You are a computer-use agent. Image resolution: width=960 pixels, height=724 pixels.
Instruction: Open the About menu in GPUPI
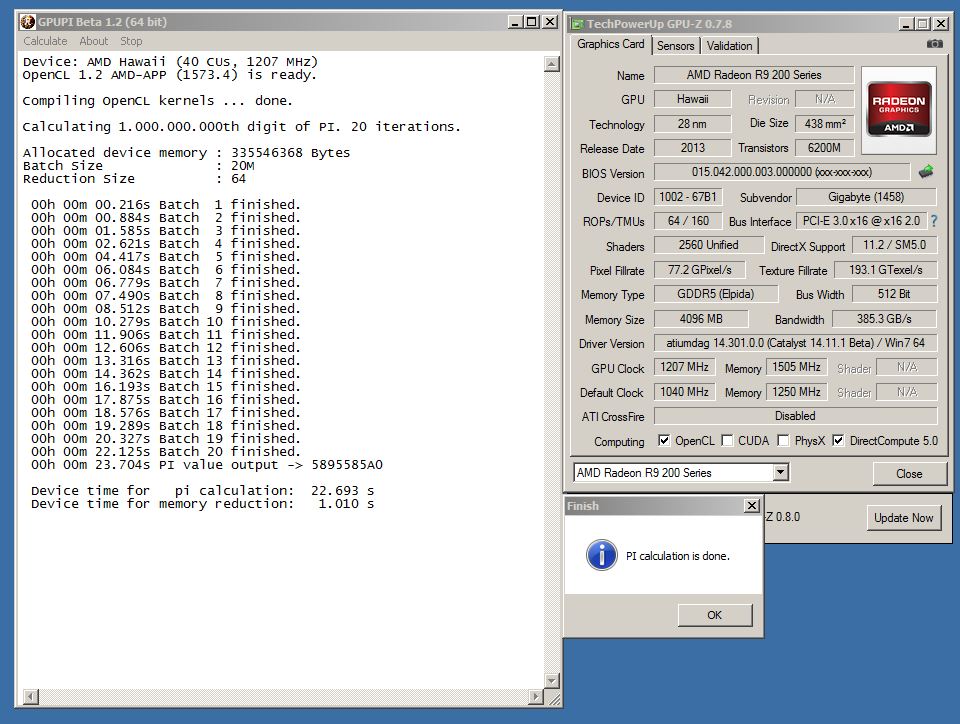(94, 41)
